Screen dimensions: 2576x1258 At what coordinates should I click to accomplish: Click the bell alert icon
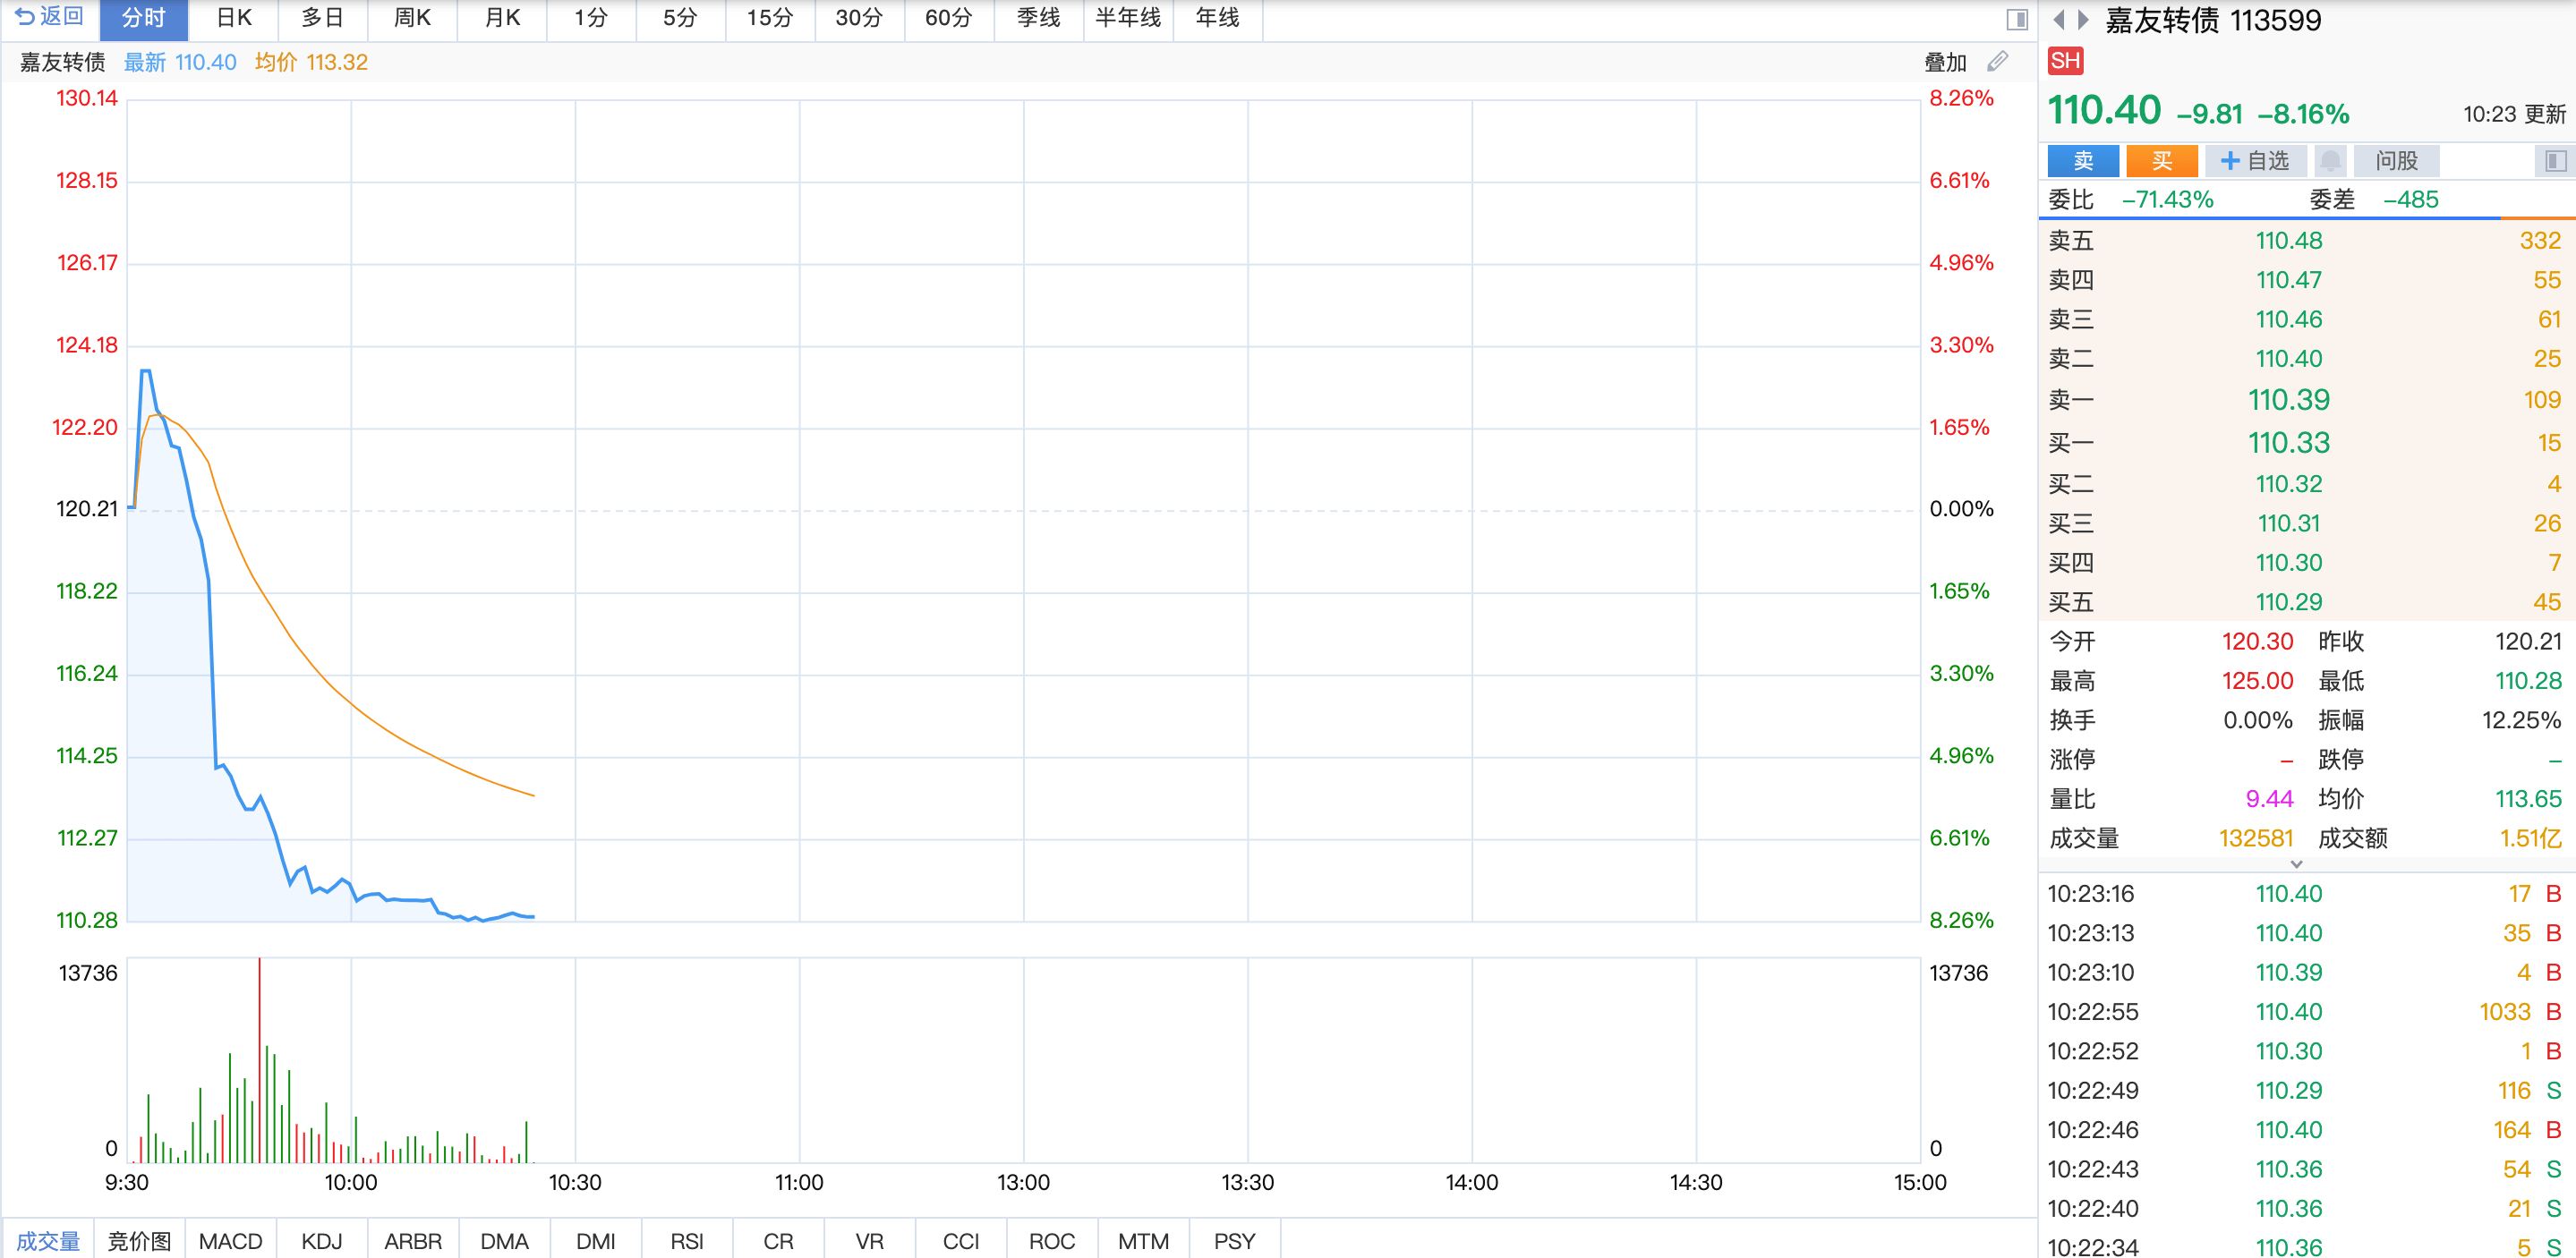2330,161
